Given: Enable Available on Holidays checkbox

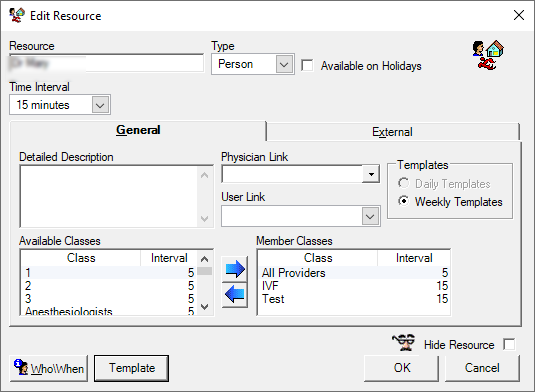Looking at the screenshot, I should (x=307, y=65).
